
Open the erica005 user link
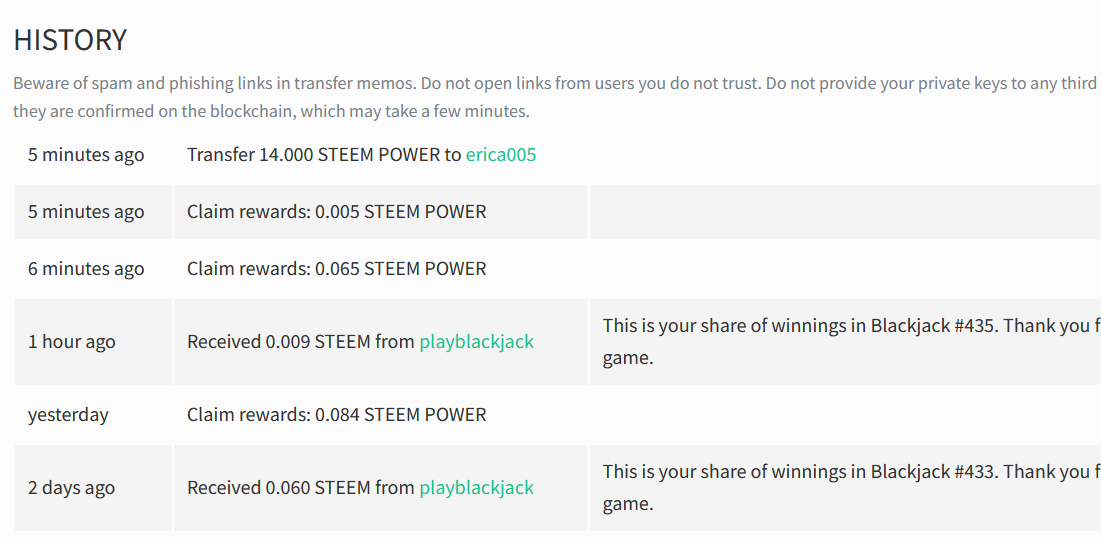pyautogui.click(x=501, y=155)
